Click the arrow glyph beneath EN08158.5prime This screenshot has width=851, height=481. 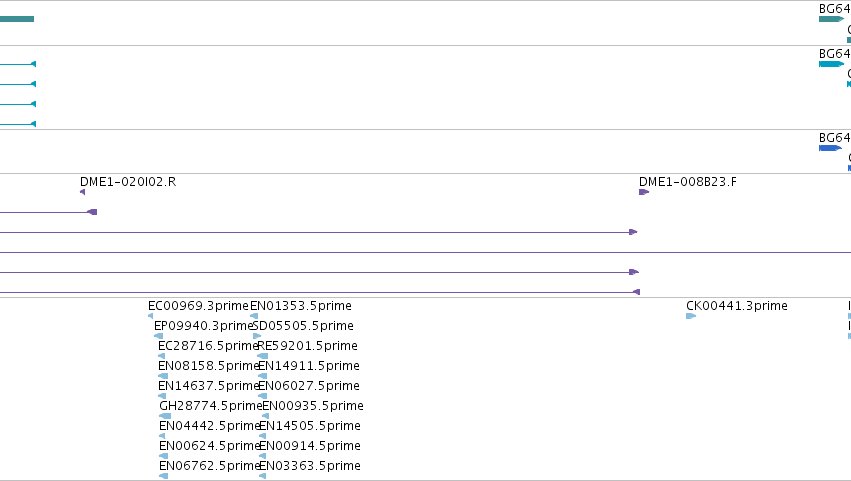(163, 376)
